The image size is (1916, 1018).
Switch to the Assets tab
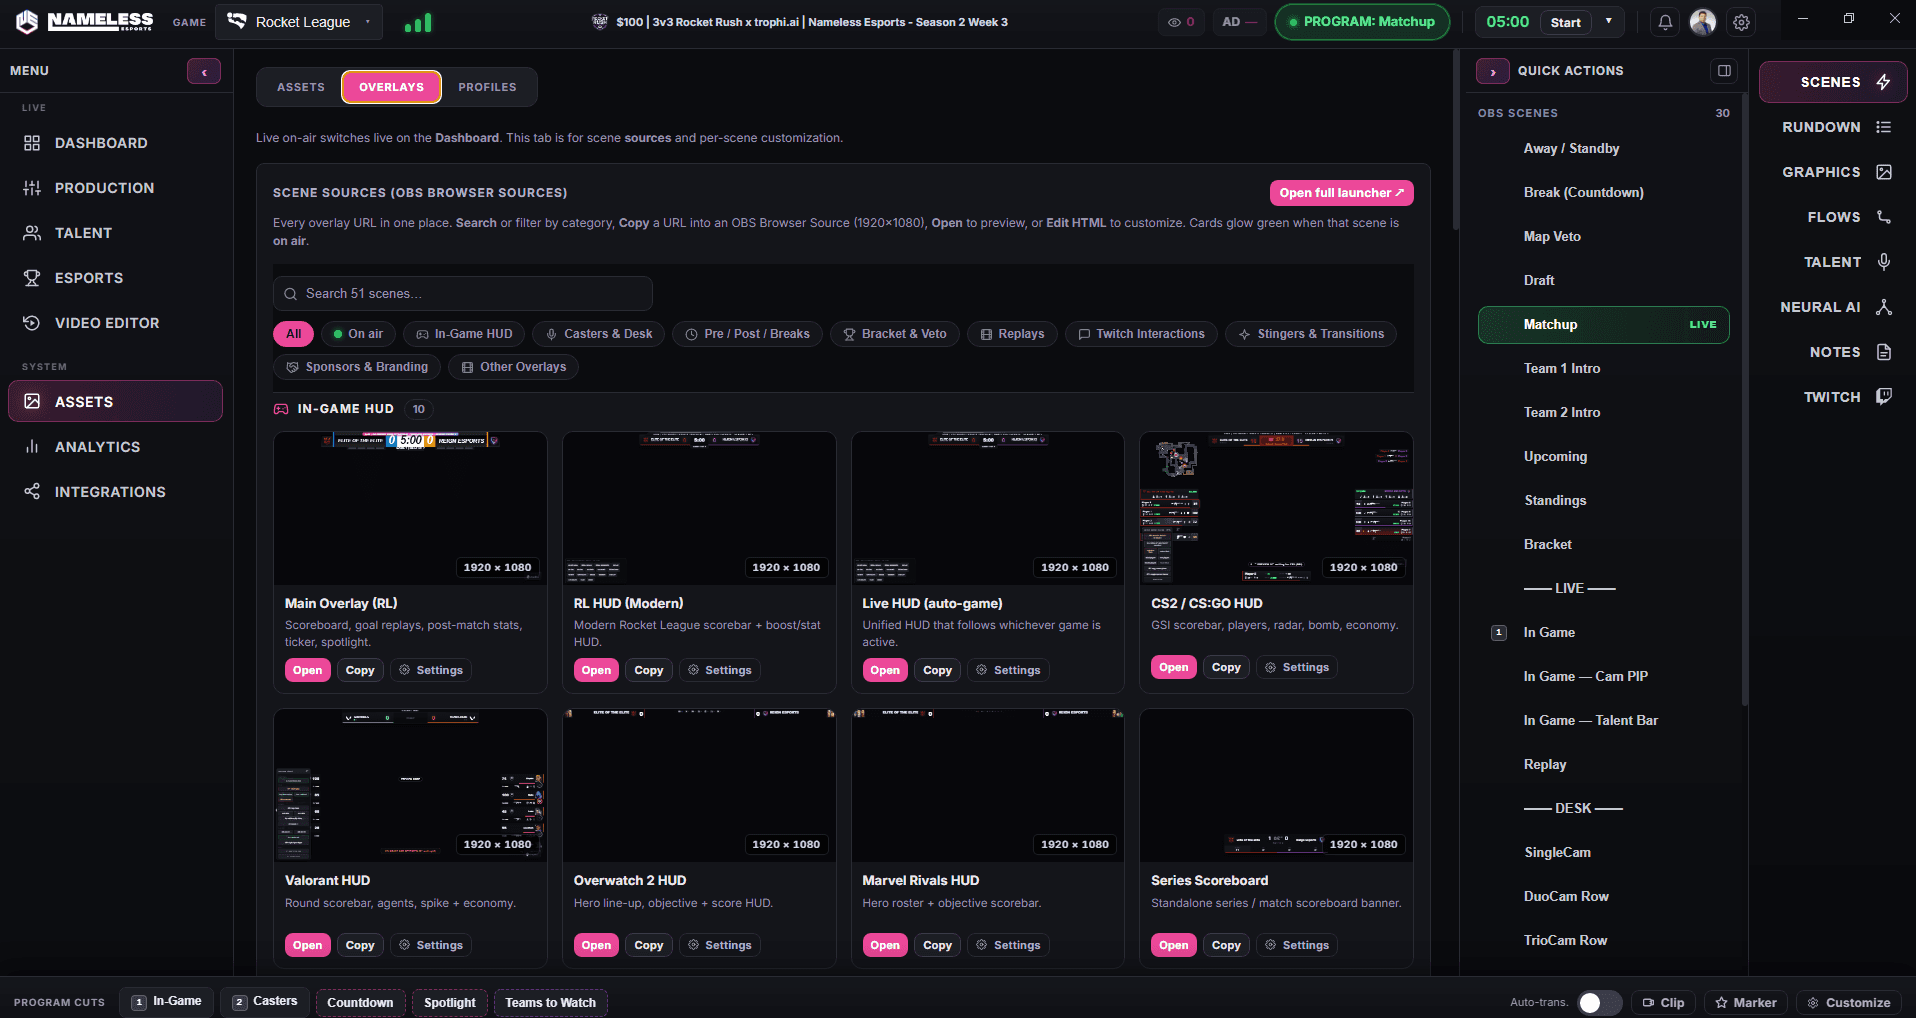301,87
